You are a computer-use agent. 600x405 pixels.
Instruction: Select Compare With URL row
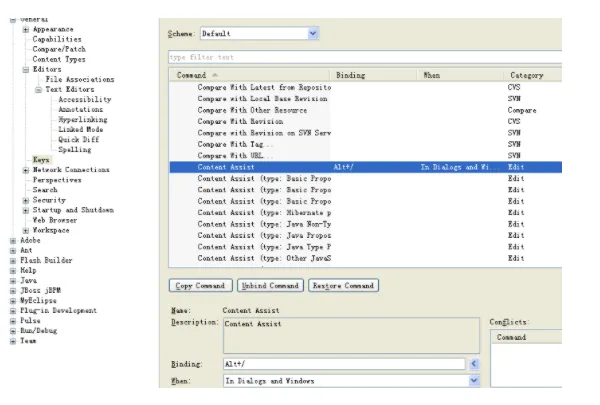(x=365, y=156)
